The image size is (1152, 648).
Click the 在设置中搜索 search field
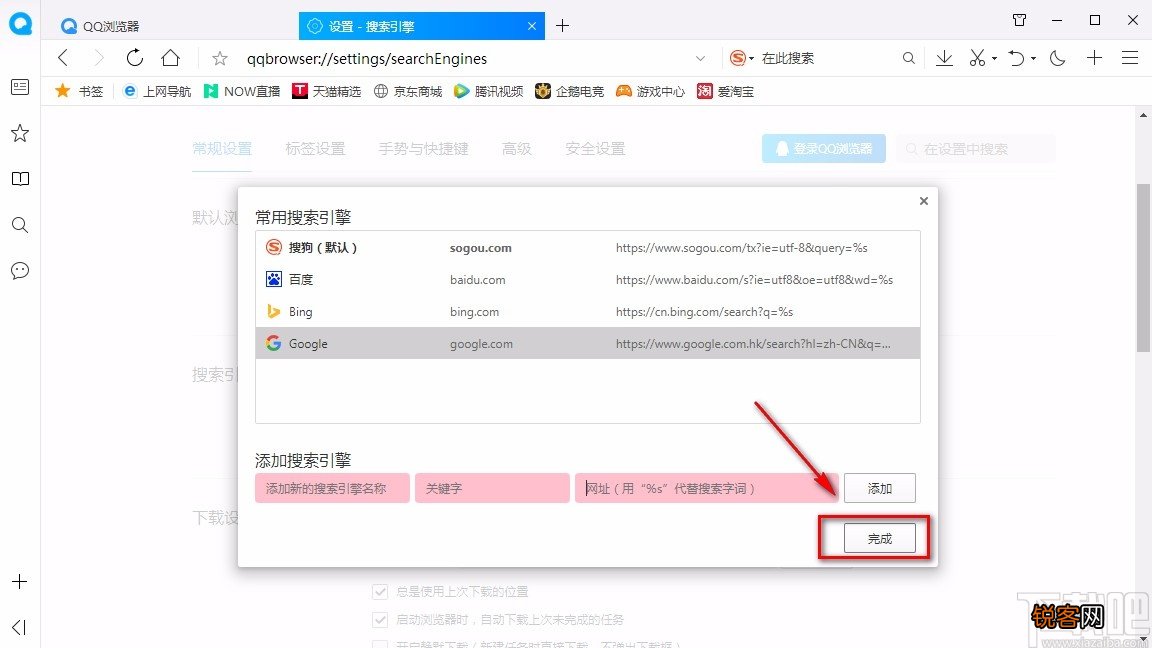(x=976, y=148)
